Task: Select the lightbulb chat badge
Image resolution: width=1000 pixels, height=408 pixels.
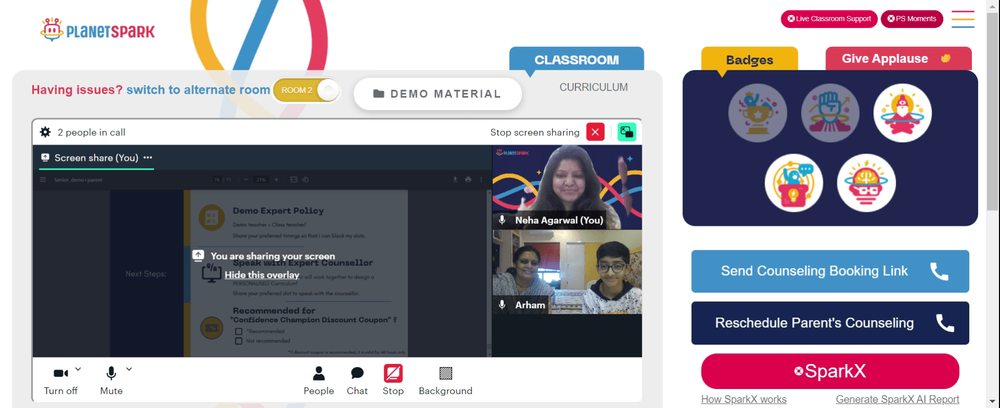Action: [794, 183]
